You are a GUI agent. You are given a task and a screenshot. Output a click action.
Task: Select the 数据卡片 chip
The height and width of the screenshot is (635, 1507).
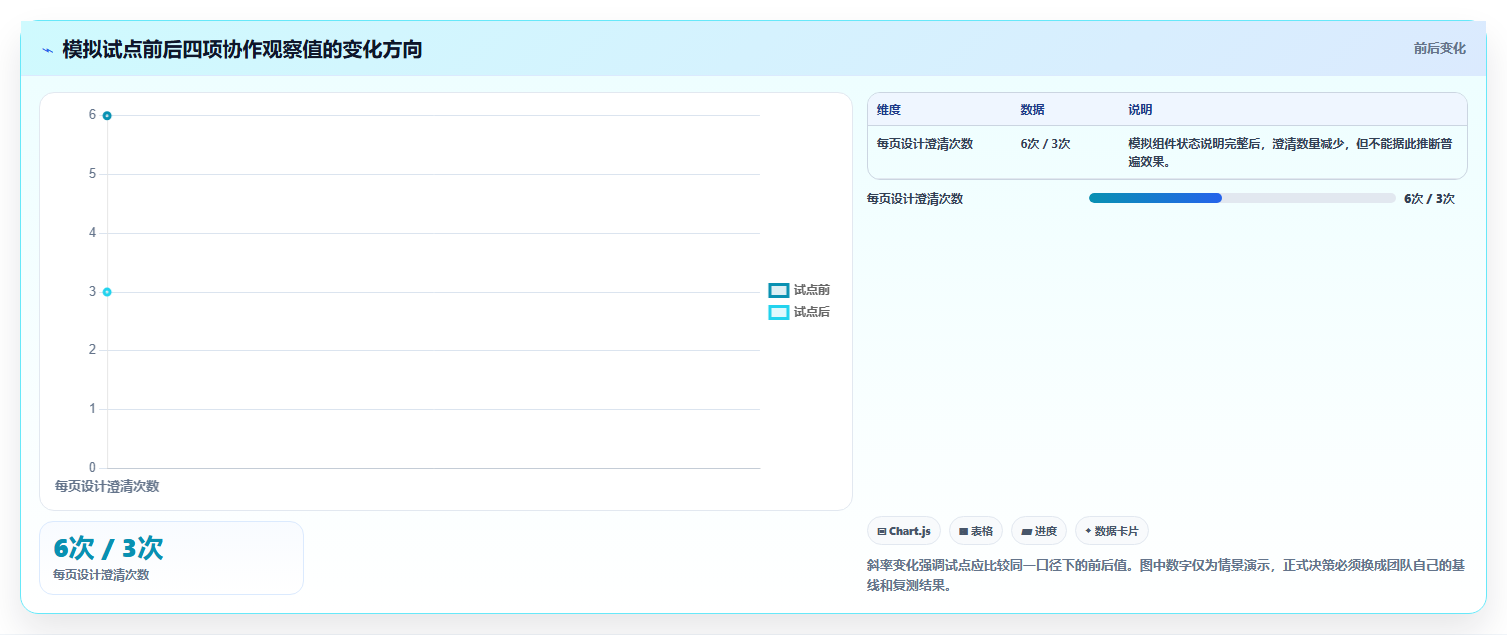click(1112, 531)
